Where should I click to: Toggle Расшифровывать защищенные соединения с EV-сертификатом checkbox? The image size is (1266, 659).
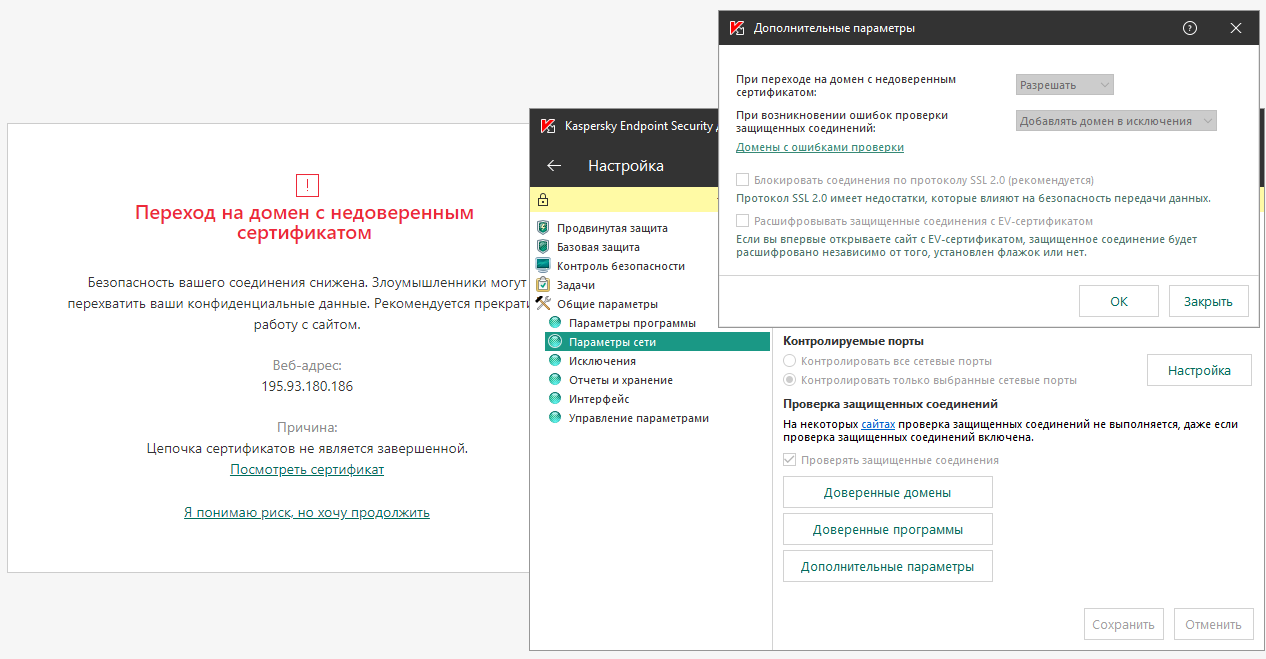point(743,221)
